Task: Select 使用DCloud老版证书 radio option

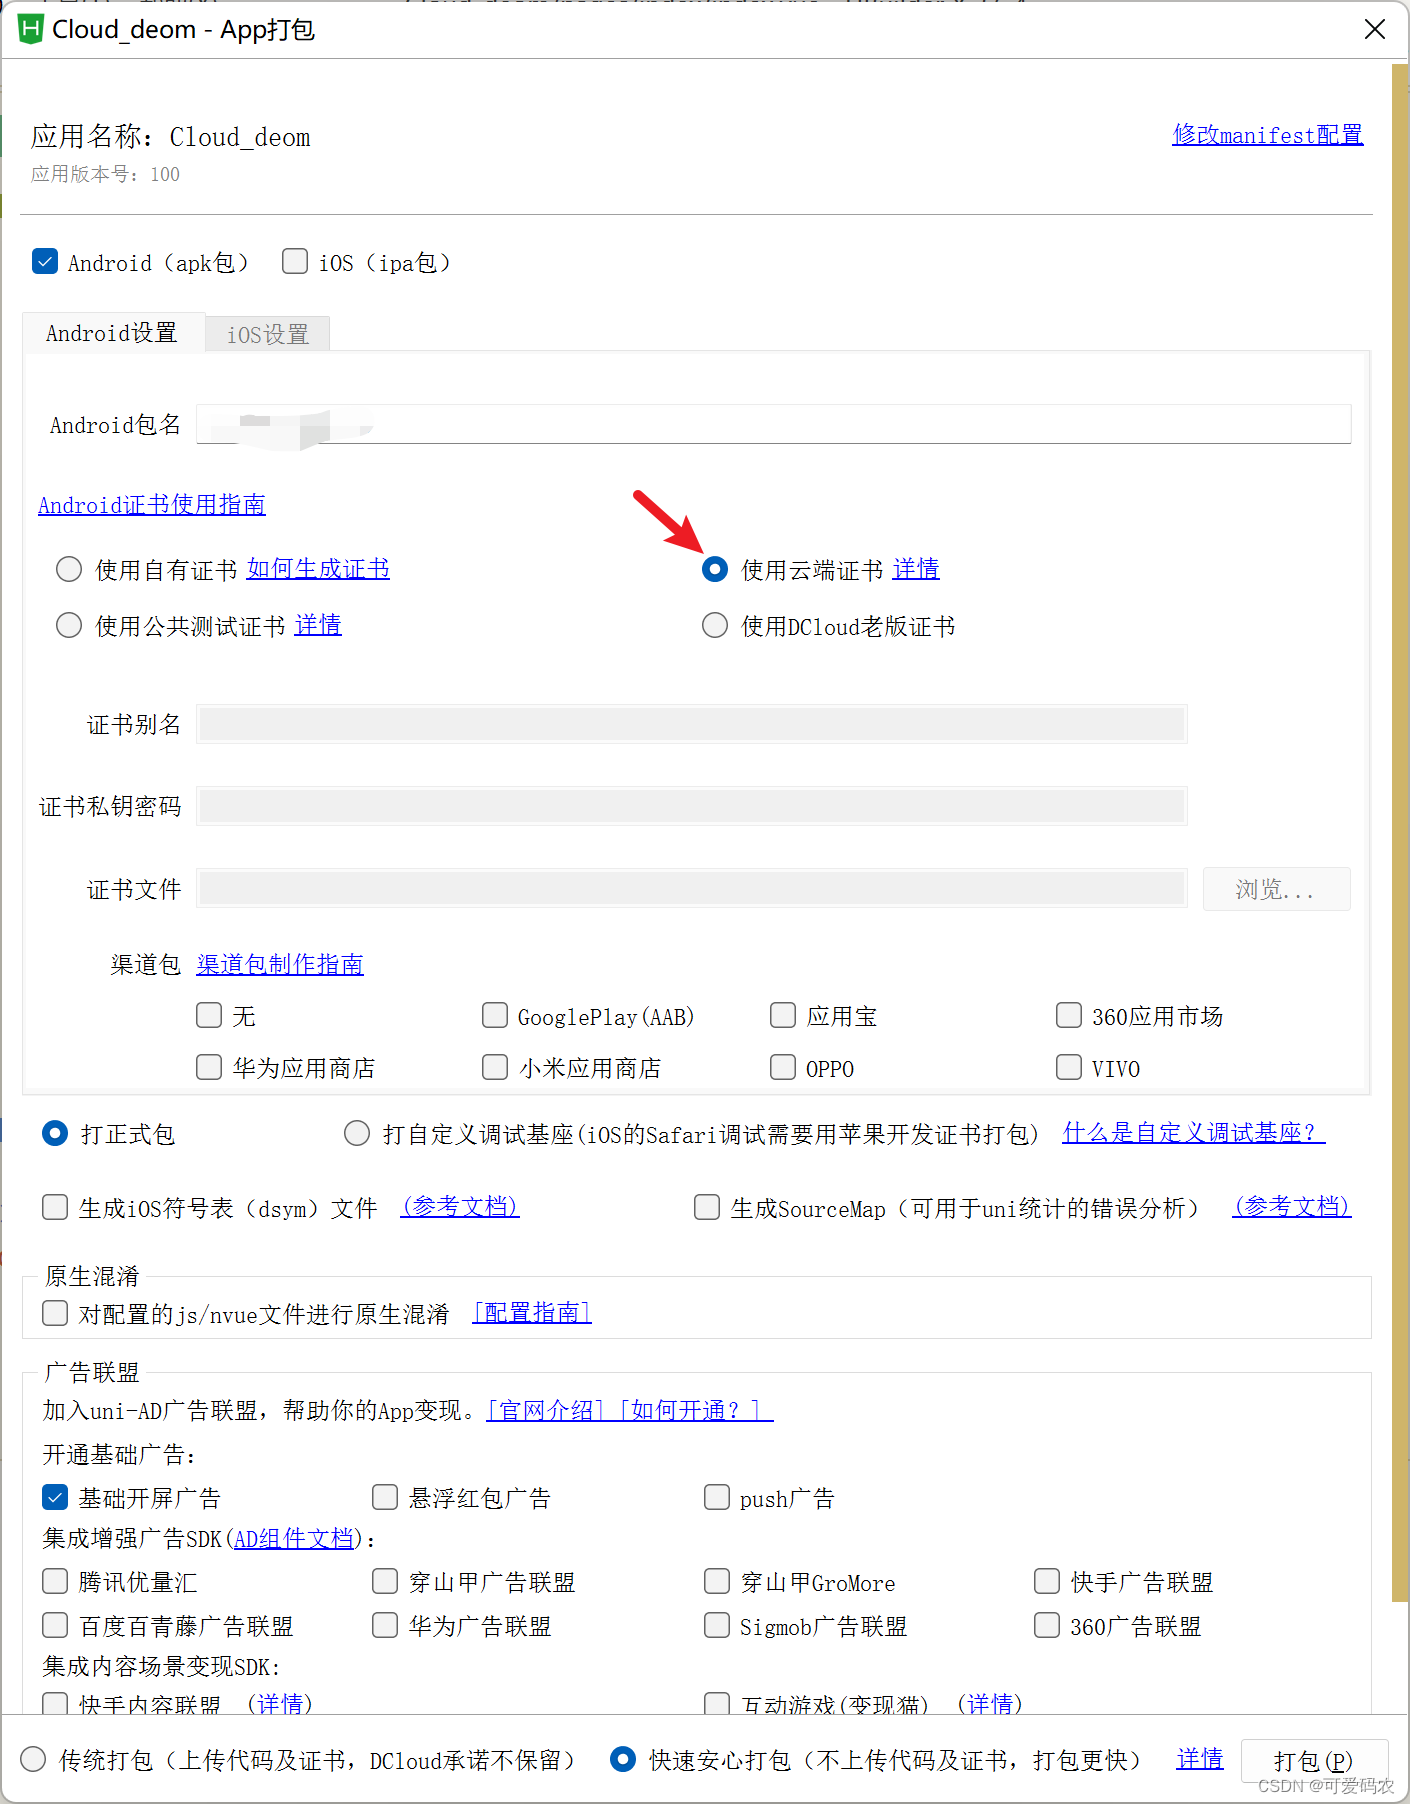Action: pos(715,625)
